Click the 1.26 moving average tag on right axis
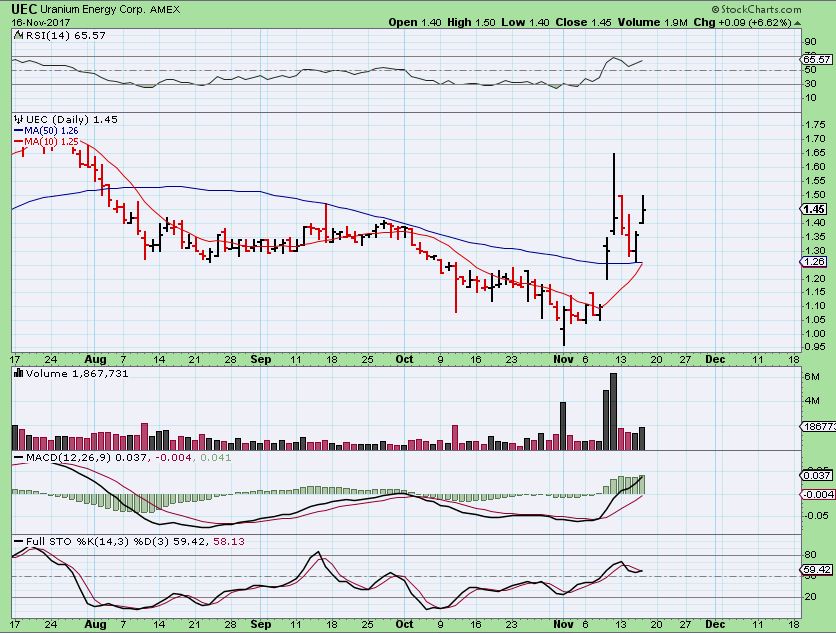Image resolution: width=836 pixels, height=634 pixels. pos(814,261)
